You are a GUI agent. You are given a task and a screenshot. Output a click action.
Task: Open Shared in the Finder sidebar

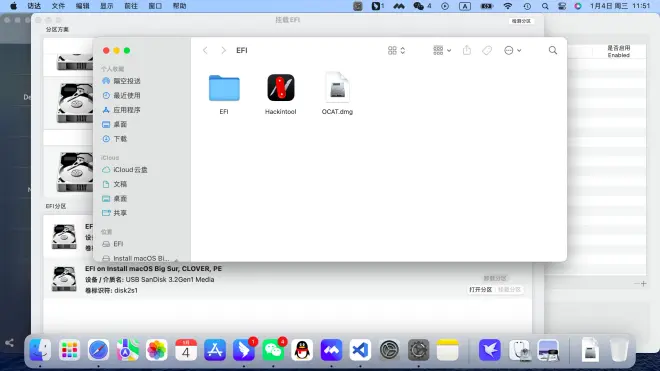[x=114, y=213]
